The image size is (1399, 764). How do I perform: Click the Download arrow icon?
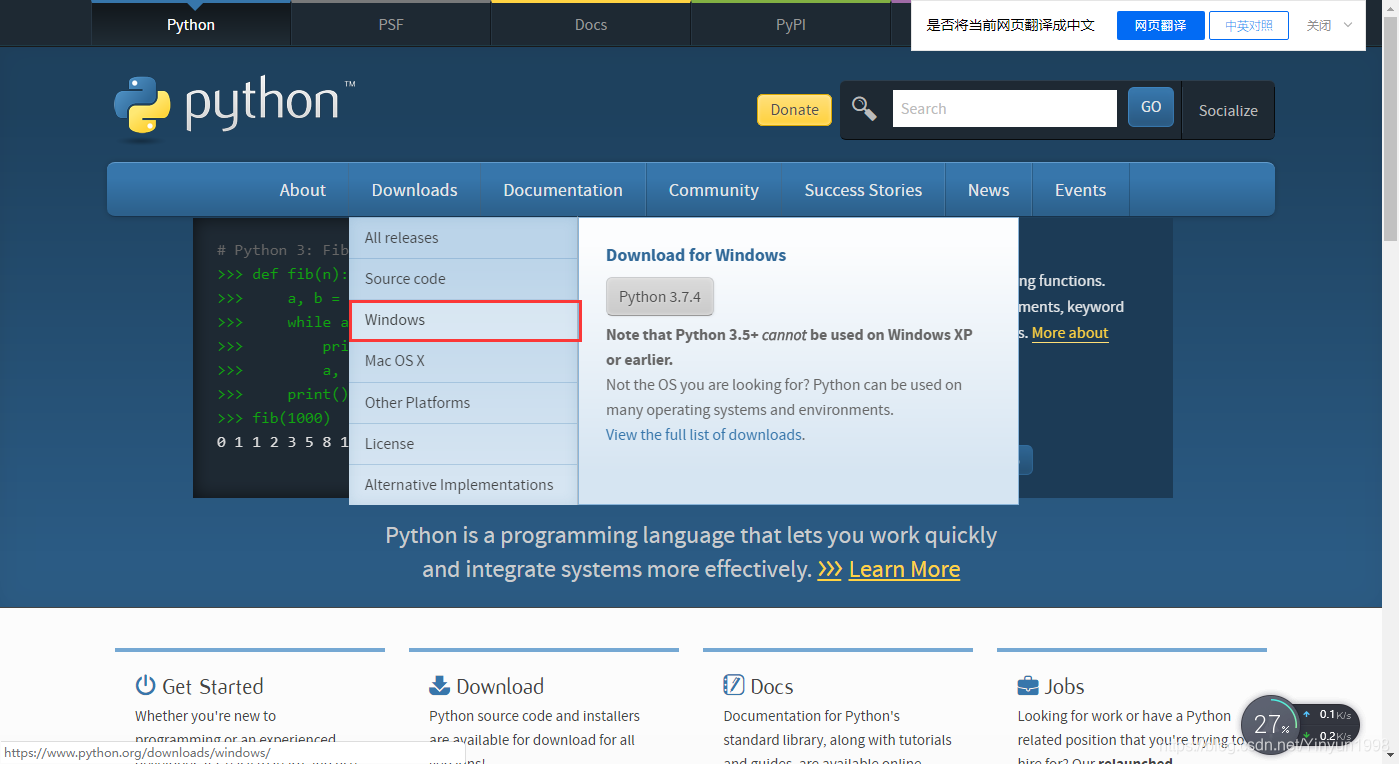click(440, 685)
